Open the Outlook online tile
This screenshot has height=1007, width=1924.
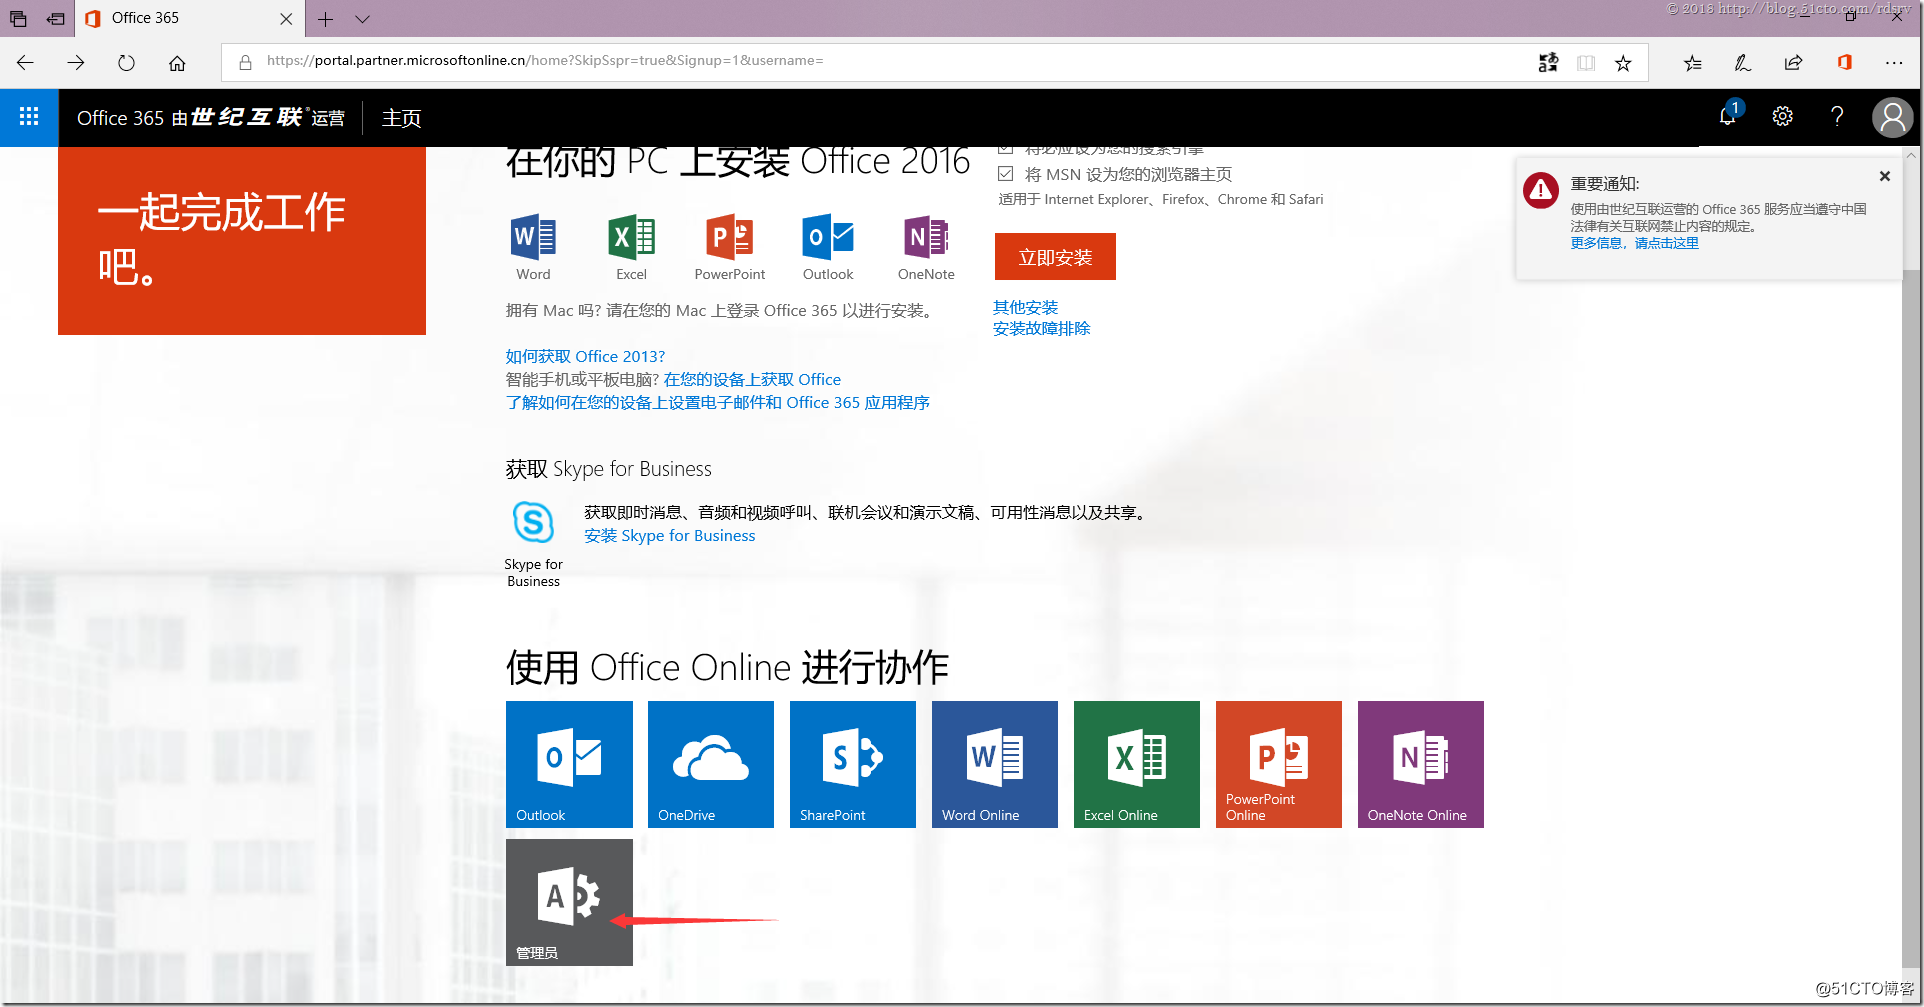coord(569,764)
